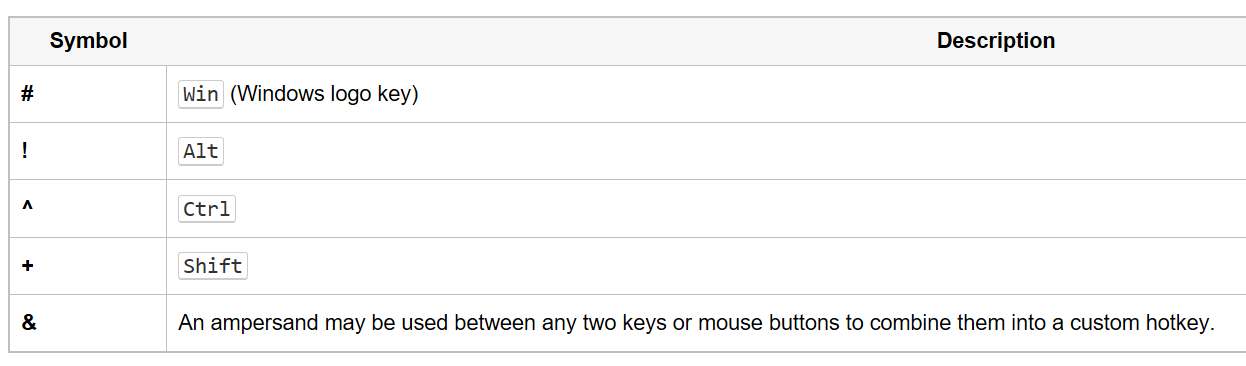Screen dimensions: 1246x366
Task: Click the Symbol column header
Action: click(88, 41)
